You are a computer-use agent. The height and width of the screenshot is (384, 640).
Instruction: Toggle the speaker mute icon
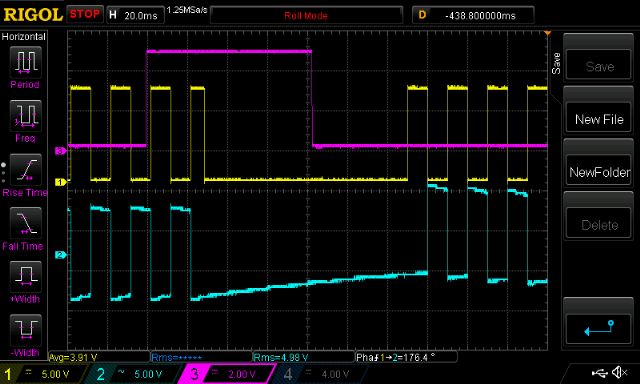(x=620, y=373)
